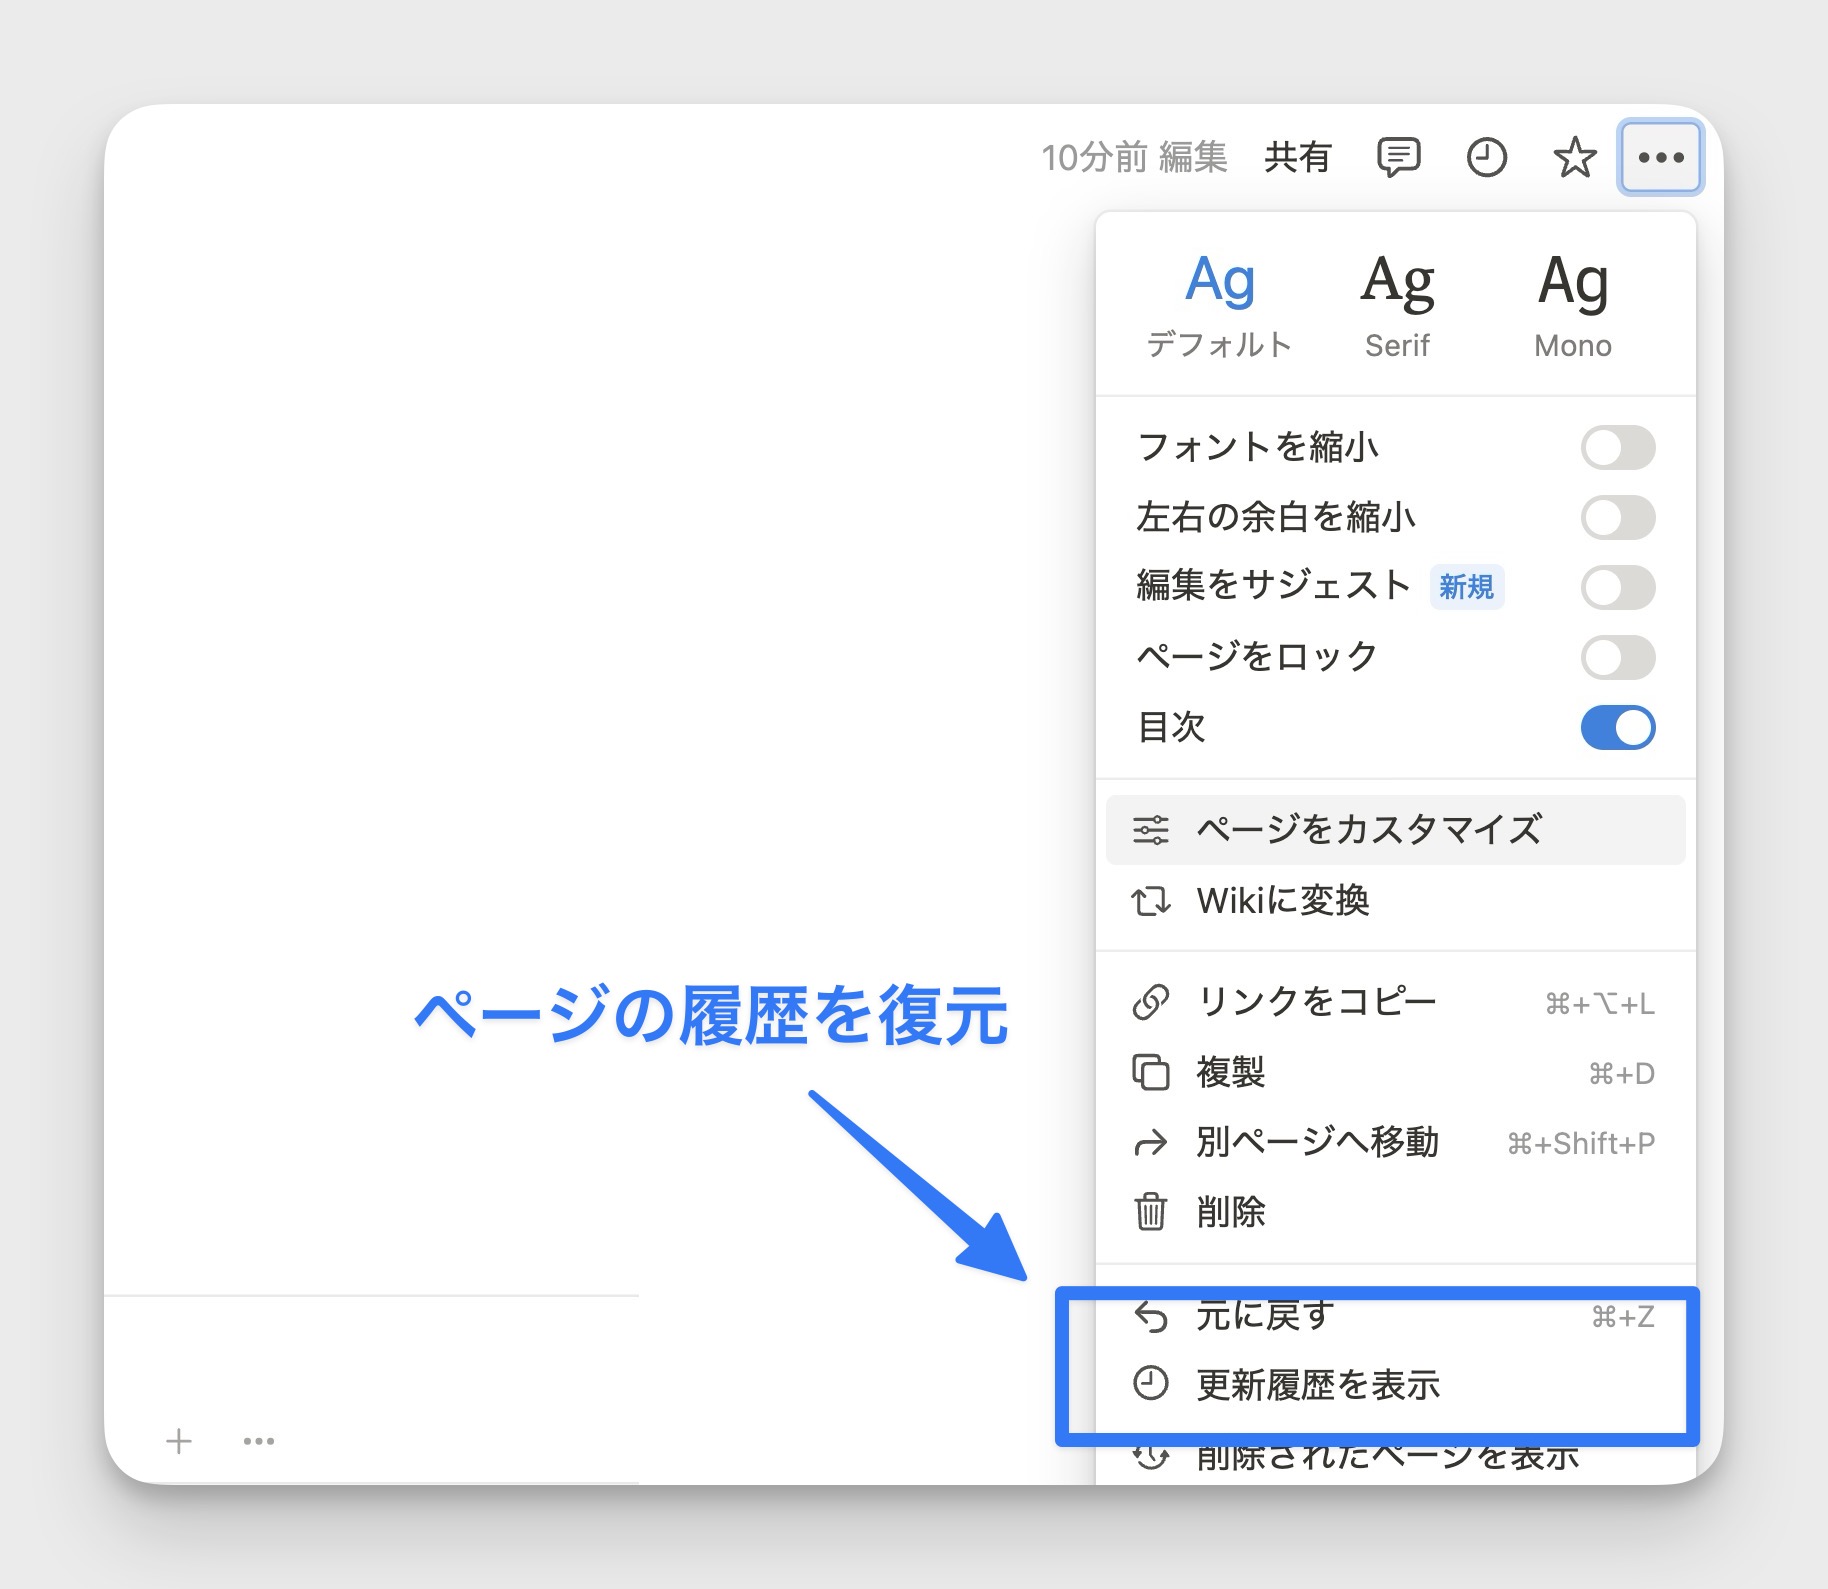The image size is (1828, 1589).
Task: Select the デフォルト font style
Action: pyautogui.click(x=1219, y=305)
